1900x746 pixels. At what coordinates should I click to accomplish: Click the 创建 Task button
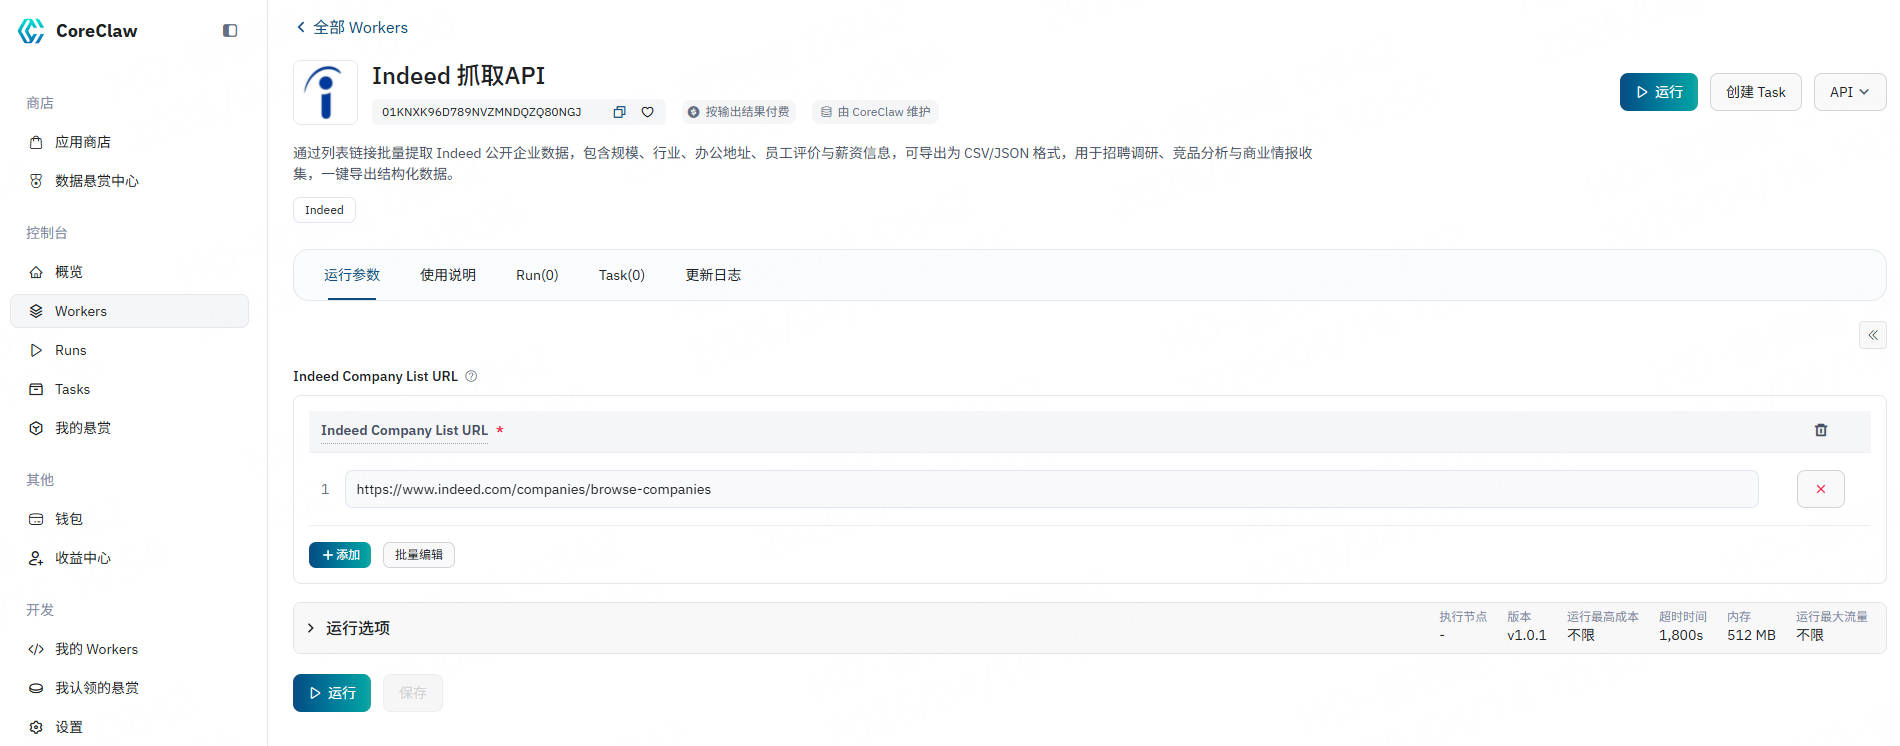click(1755, 92)
